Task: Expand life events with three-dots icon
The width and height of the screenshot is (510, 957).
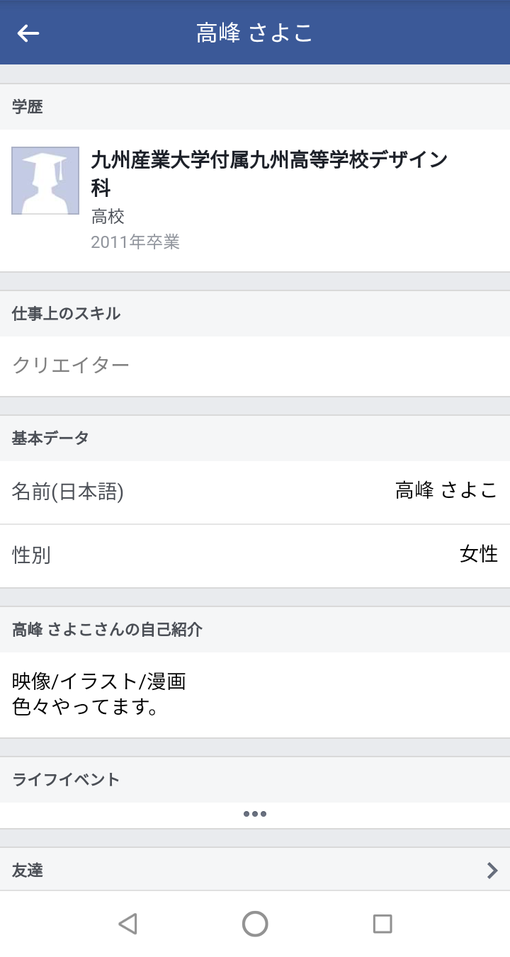Action: pos(255,814)
